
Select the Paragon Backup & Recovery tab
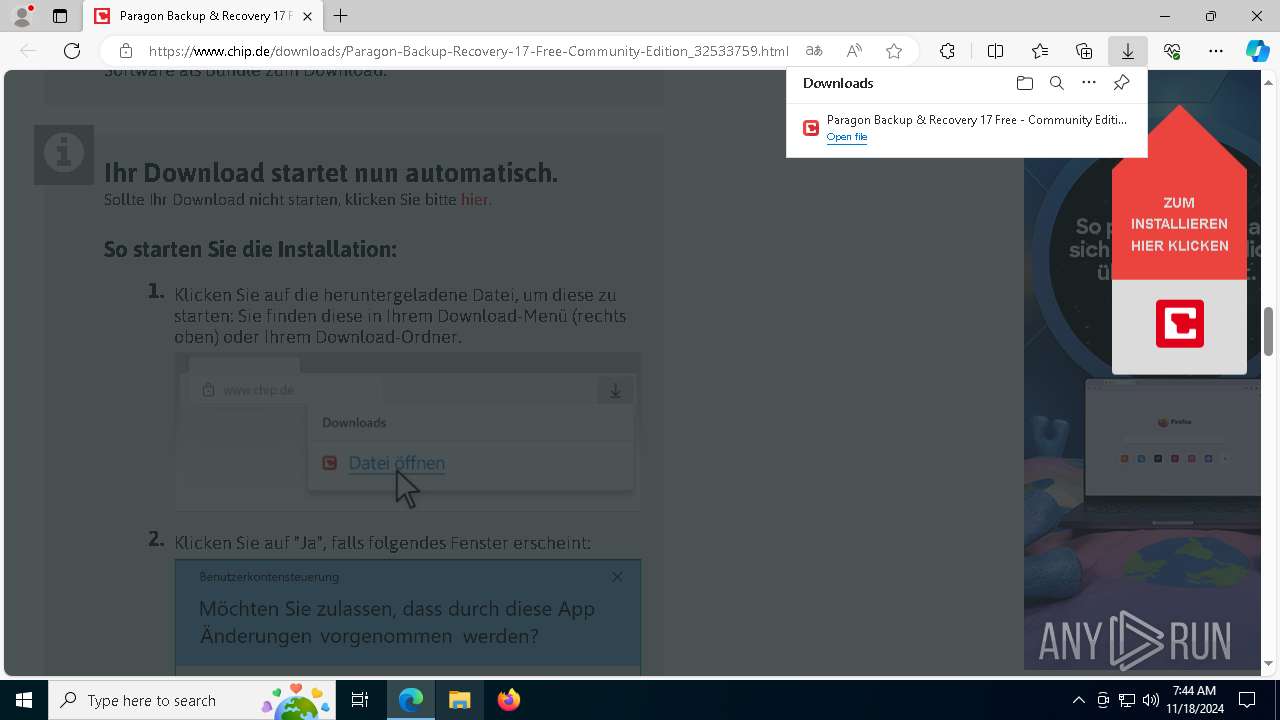[203, 16]
